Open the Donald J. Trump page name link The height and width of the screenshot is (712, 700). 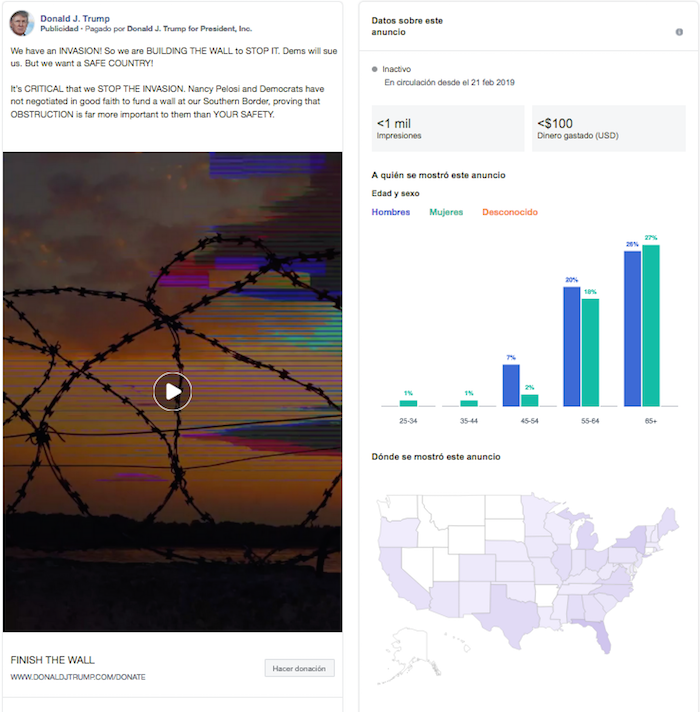point(75,18)
